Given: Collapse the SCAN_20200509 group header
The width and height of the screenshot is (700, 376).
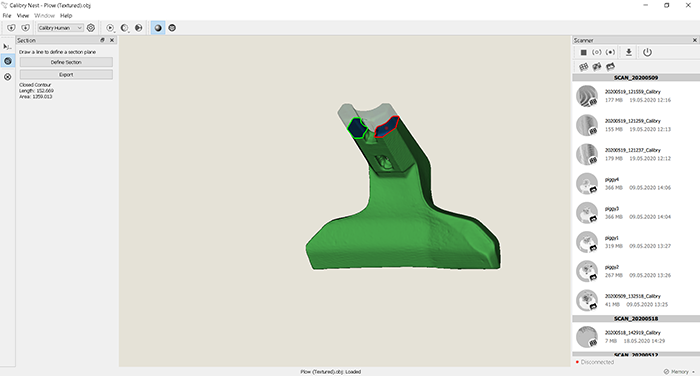Looking at the screenshot, I should tap(636, 78).
